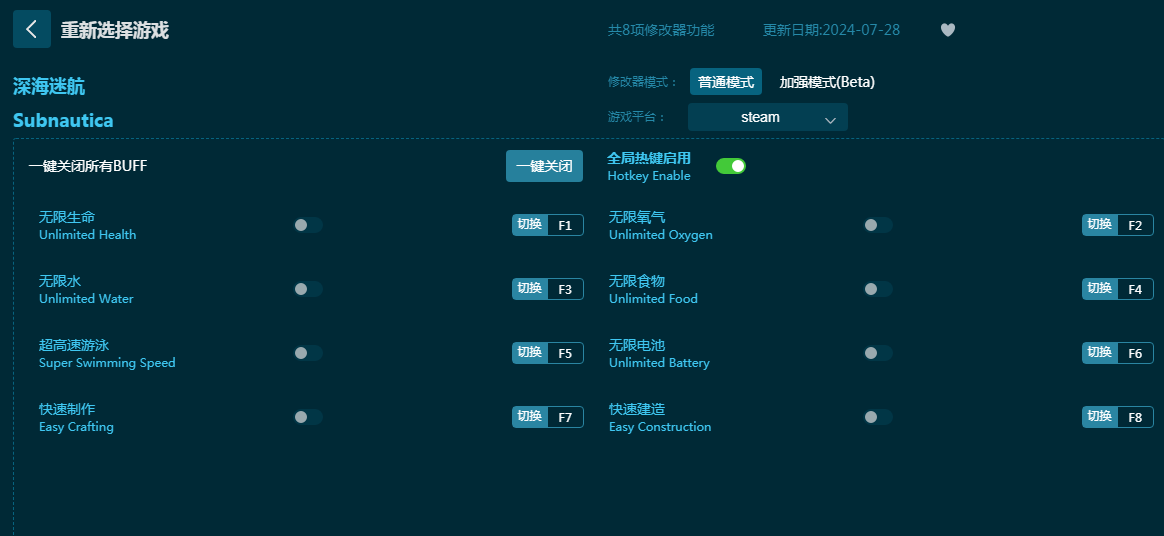The width and height of the screenshot is (1164, 536).
Task: Click the F2 hotkey field
Action: (x=1135, y=225)
